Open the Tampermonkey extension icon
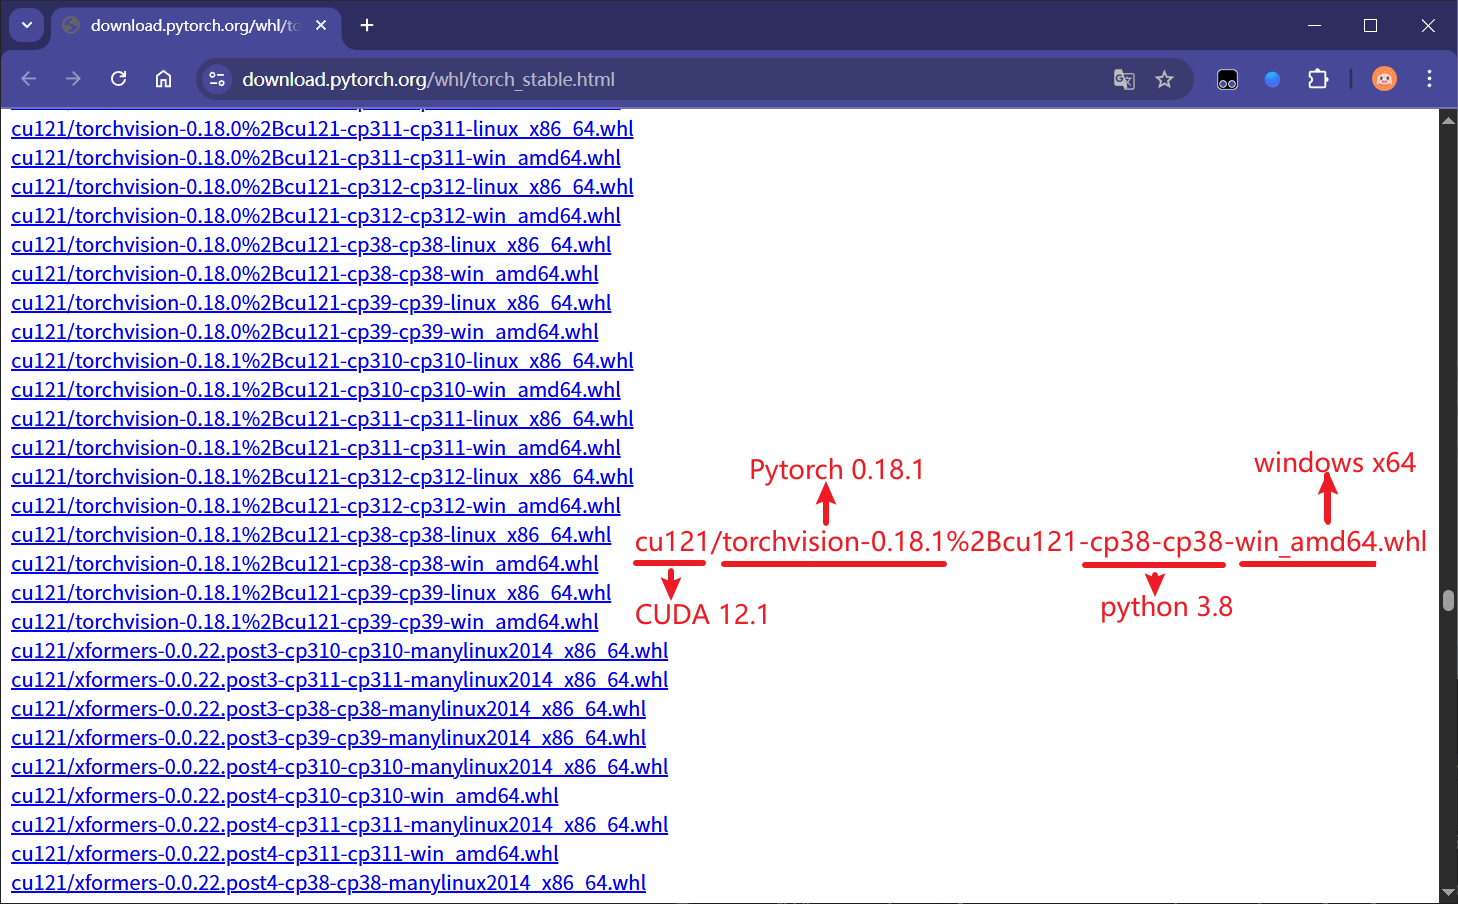1458x904 pixels. coord(1227,79)
